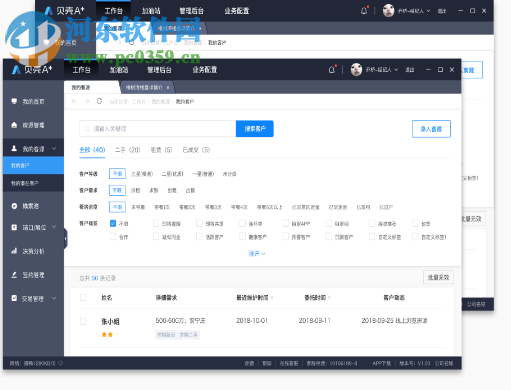Click the 搜索客户 button

(255, 129)
